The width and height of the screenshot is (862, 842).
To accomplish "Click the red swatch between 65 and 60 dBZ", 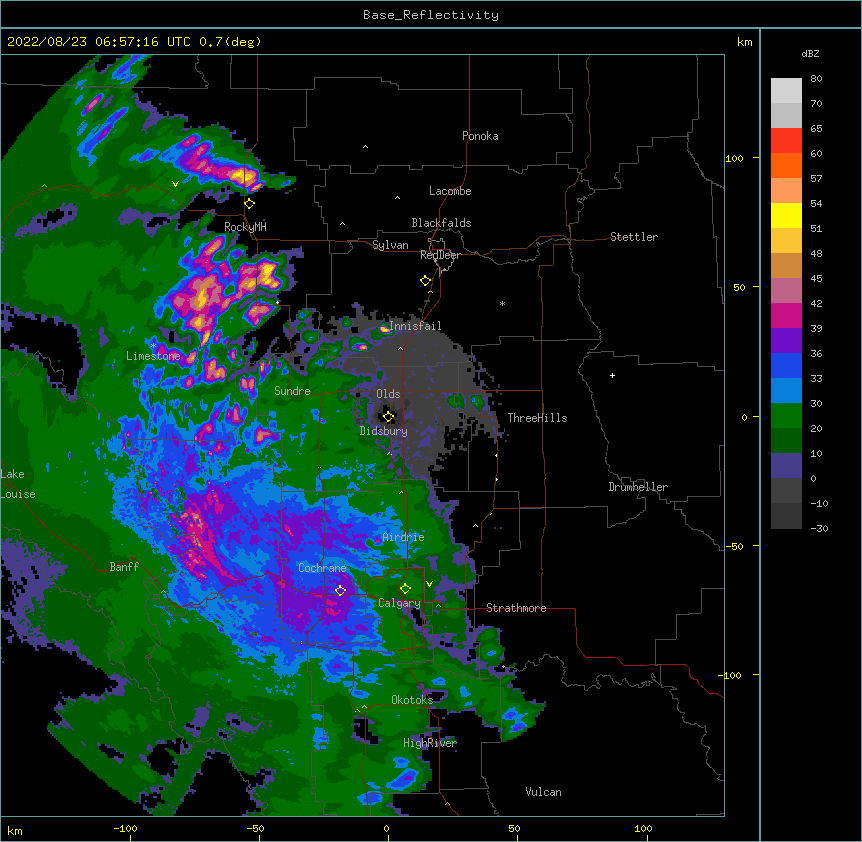I will click(786, 141).
